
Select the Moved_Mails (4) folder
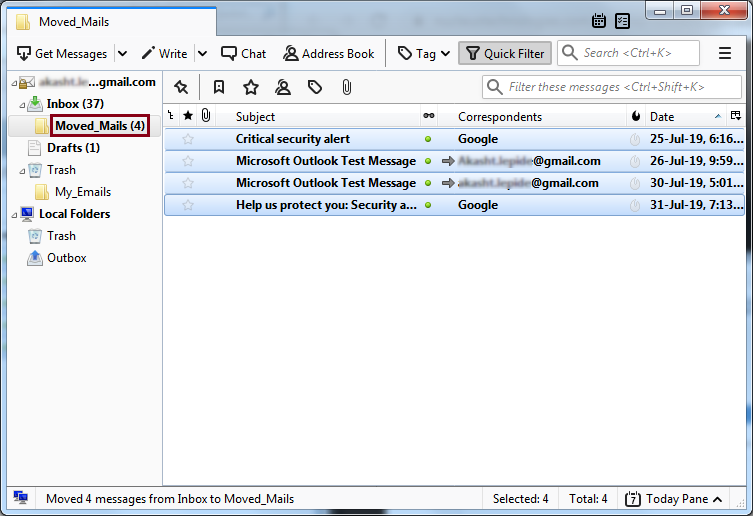click(100, 126)
